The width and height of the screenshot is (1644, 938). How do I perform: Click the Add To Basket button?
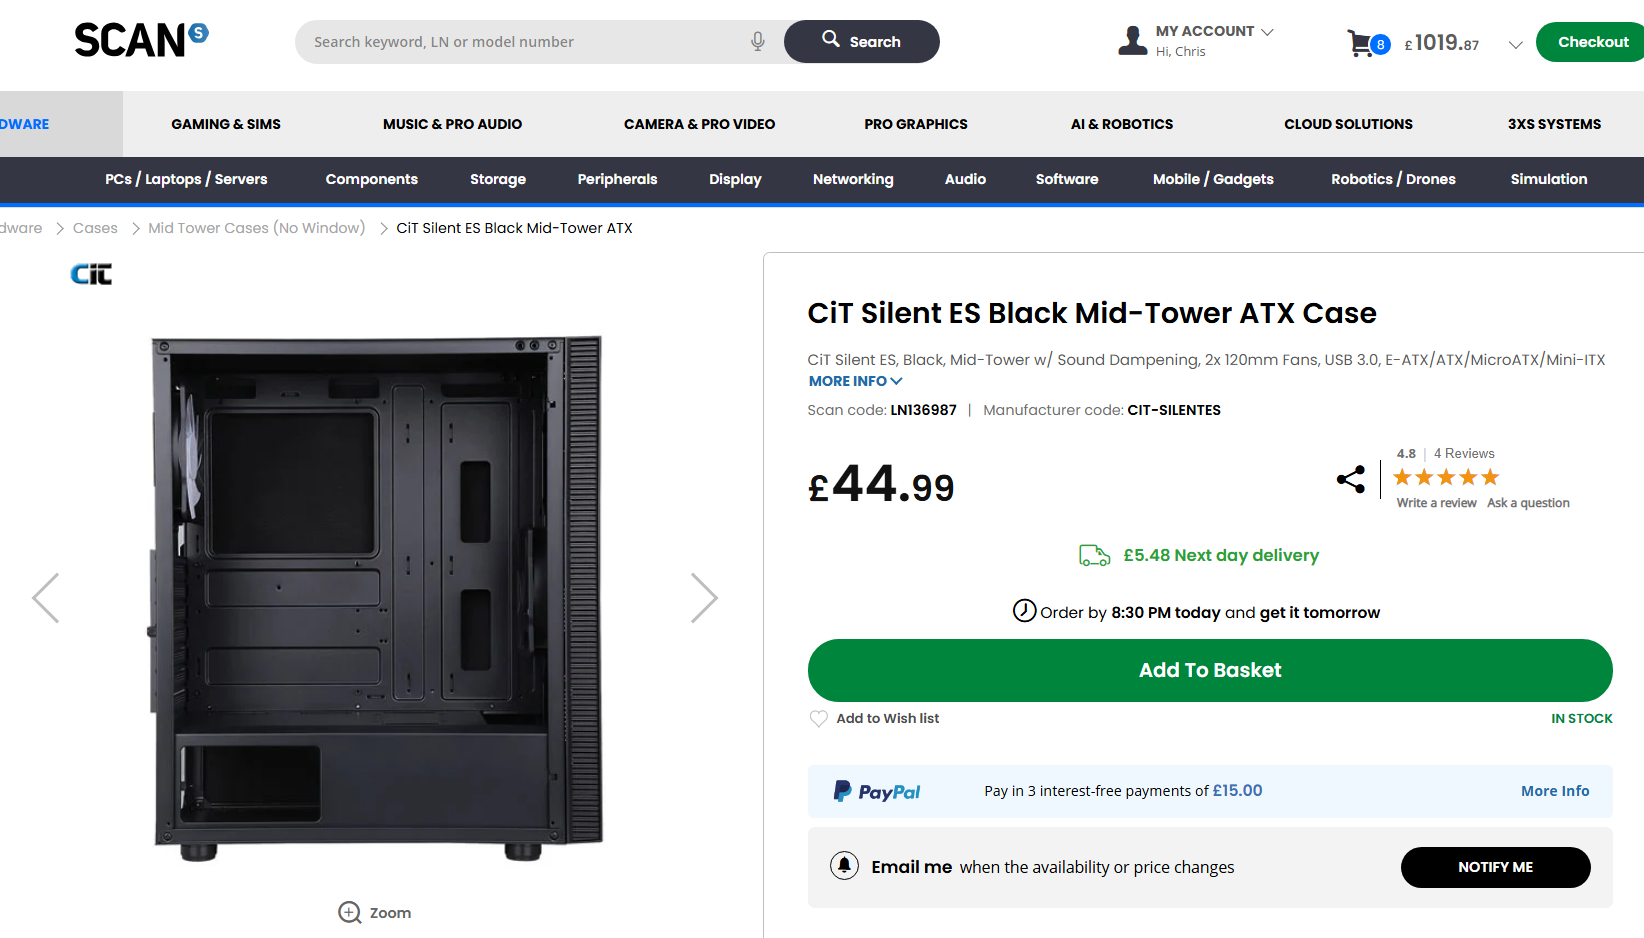pyautogui.click(x=1209, y=670)
